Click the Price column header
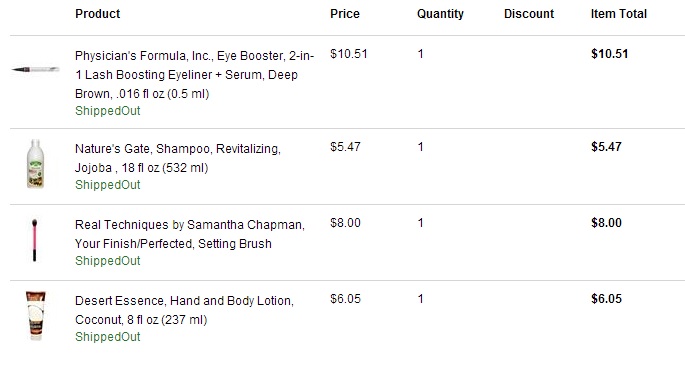Image resolution: width=685 pixels, height=366 pixels. tap(345, 14)
